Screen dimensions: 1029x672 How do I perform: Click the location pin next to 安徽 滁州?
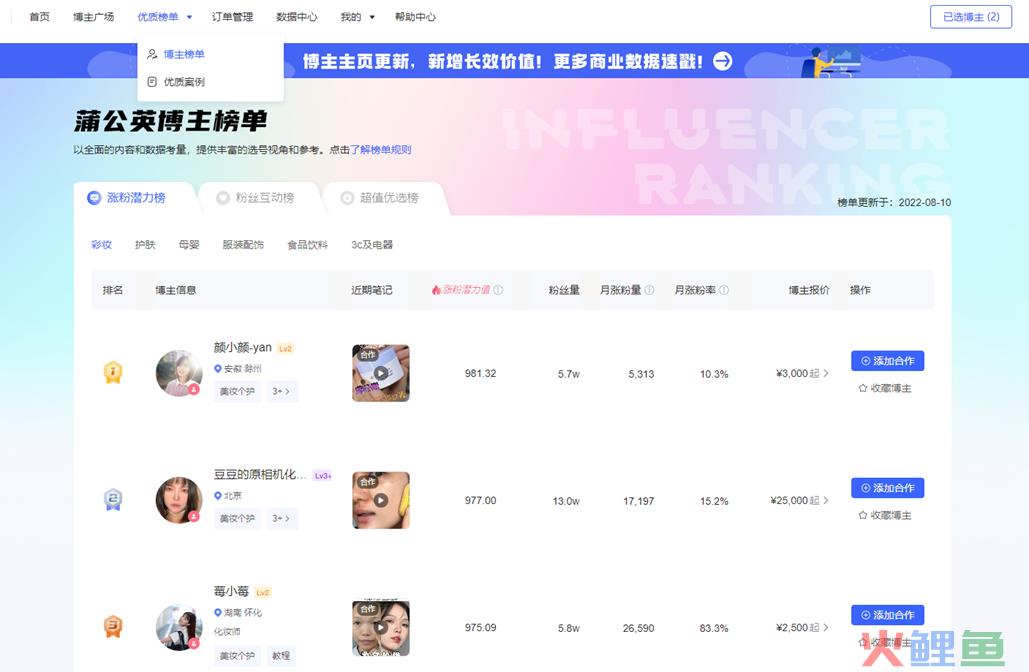[x=218, y=369]
